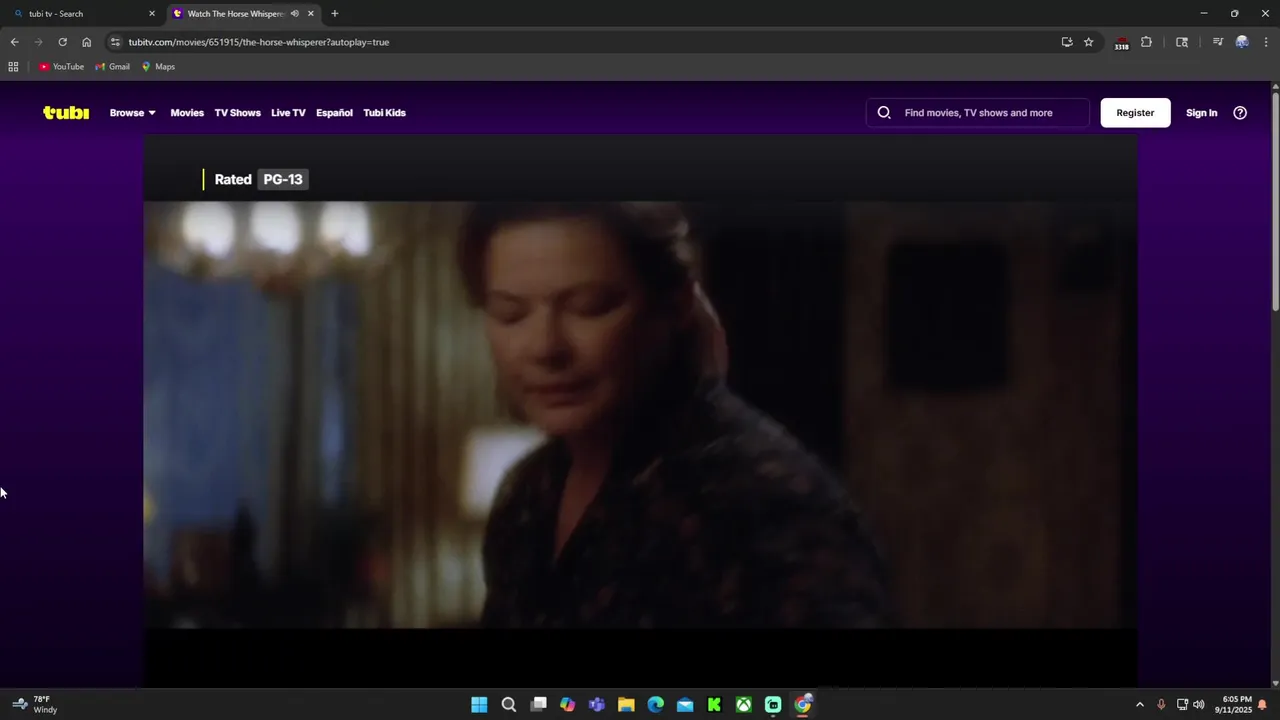This screenshot has height=720, width=1280.
Task: Open the red extension with 3318 badge
Action: click(x=1122, y=43)
